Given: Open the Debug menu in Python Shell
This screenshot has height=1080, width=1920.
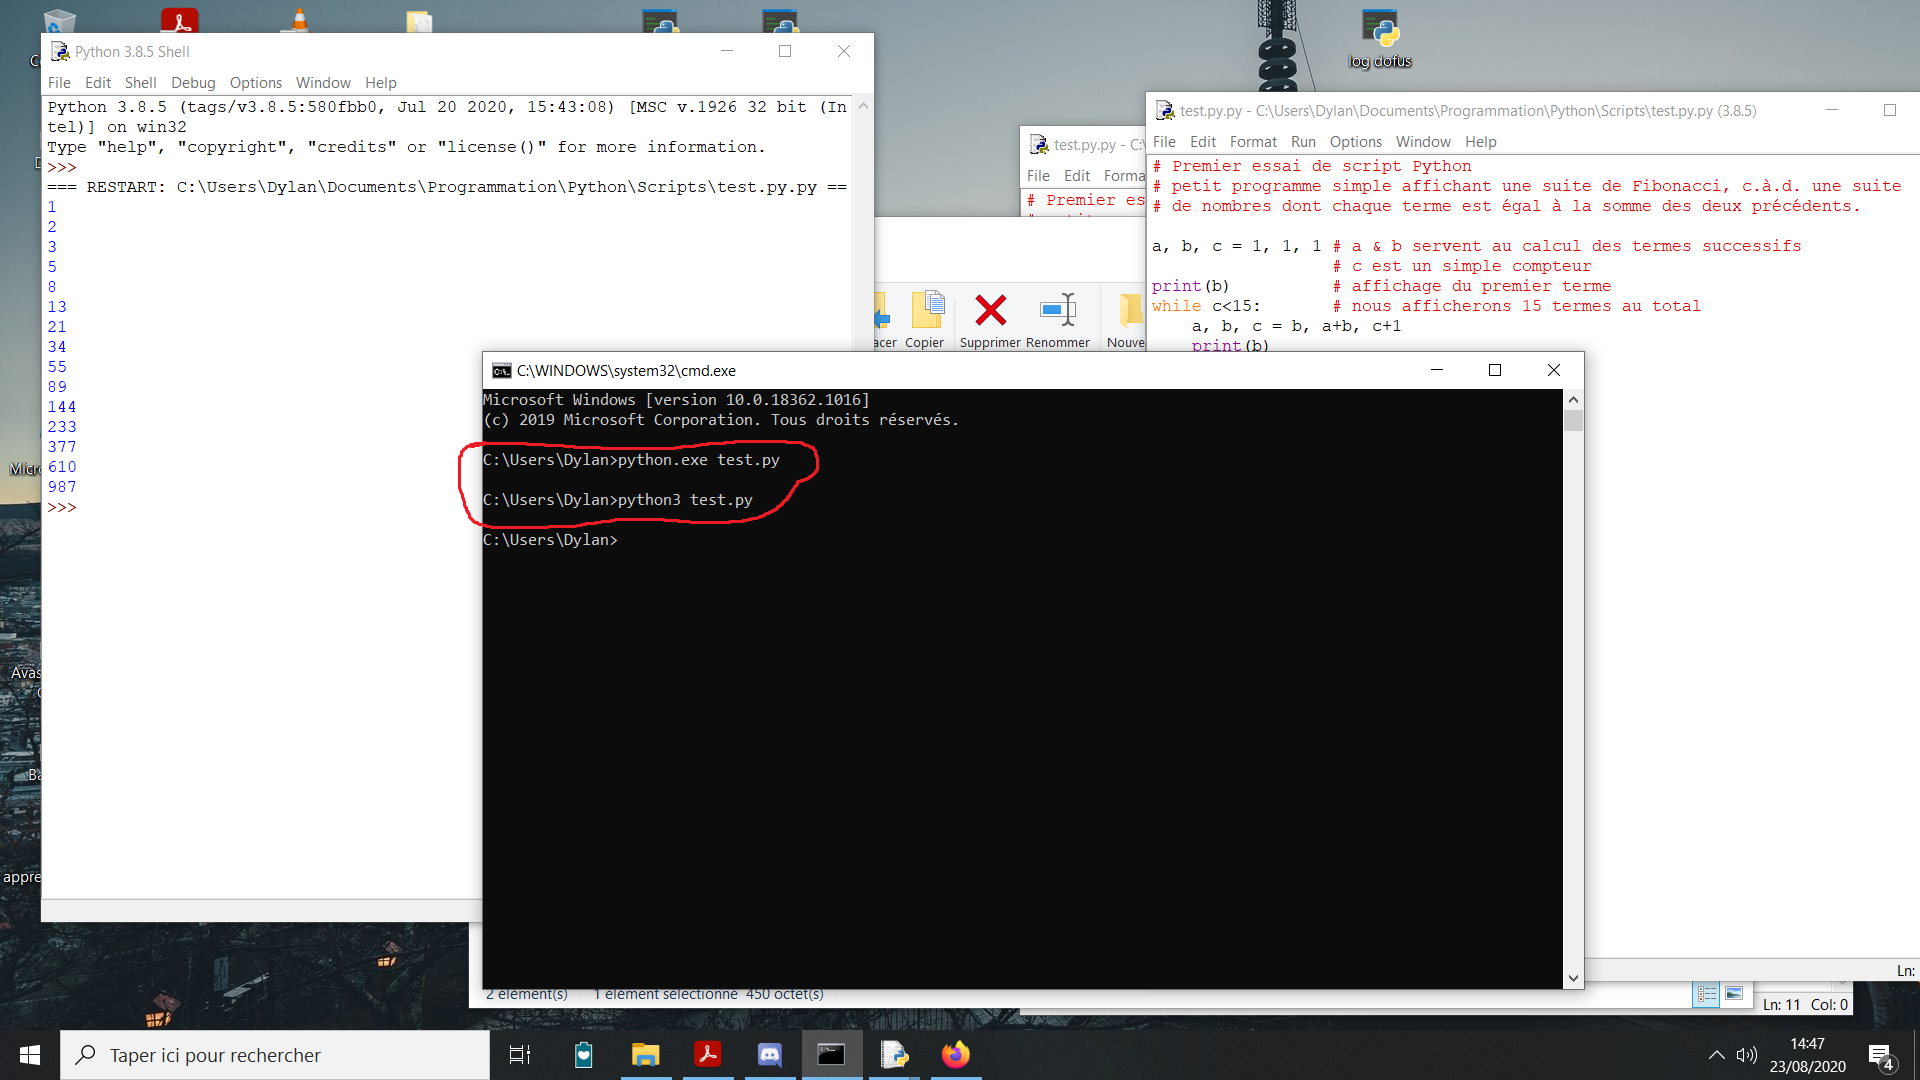Looking at the screenshot, I should click(x=193, y=82).
